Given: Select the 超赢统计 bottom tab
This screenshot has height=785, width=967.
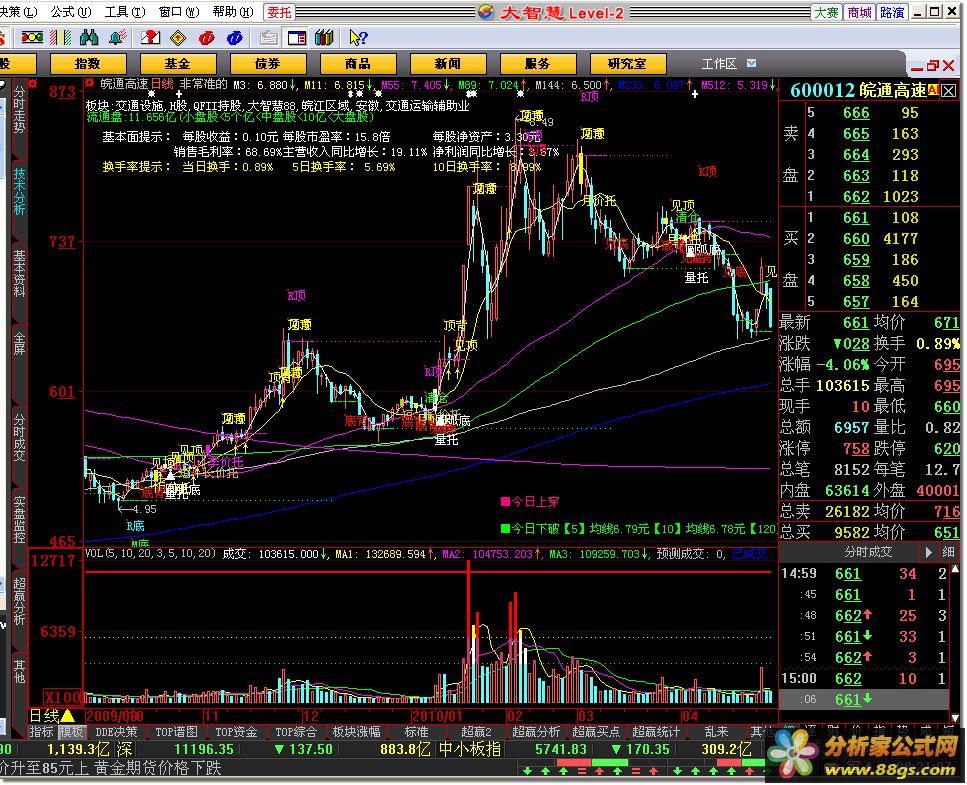Looking at the screenshot, I should pyautogui.click(x=656, y=732).
